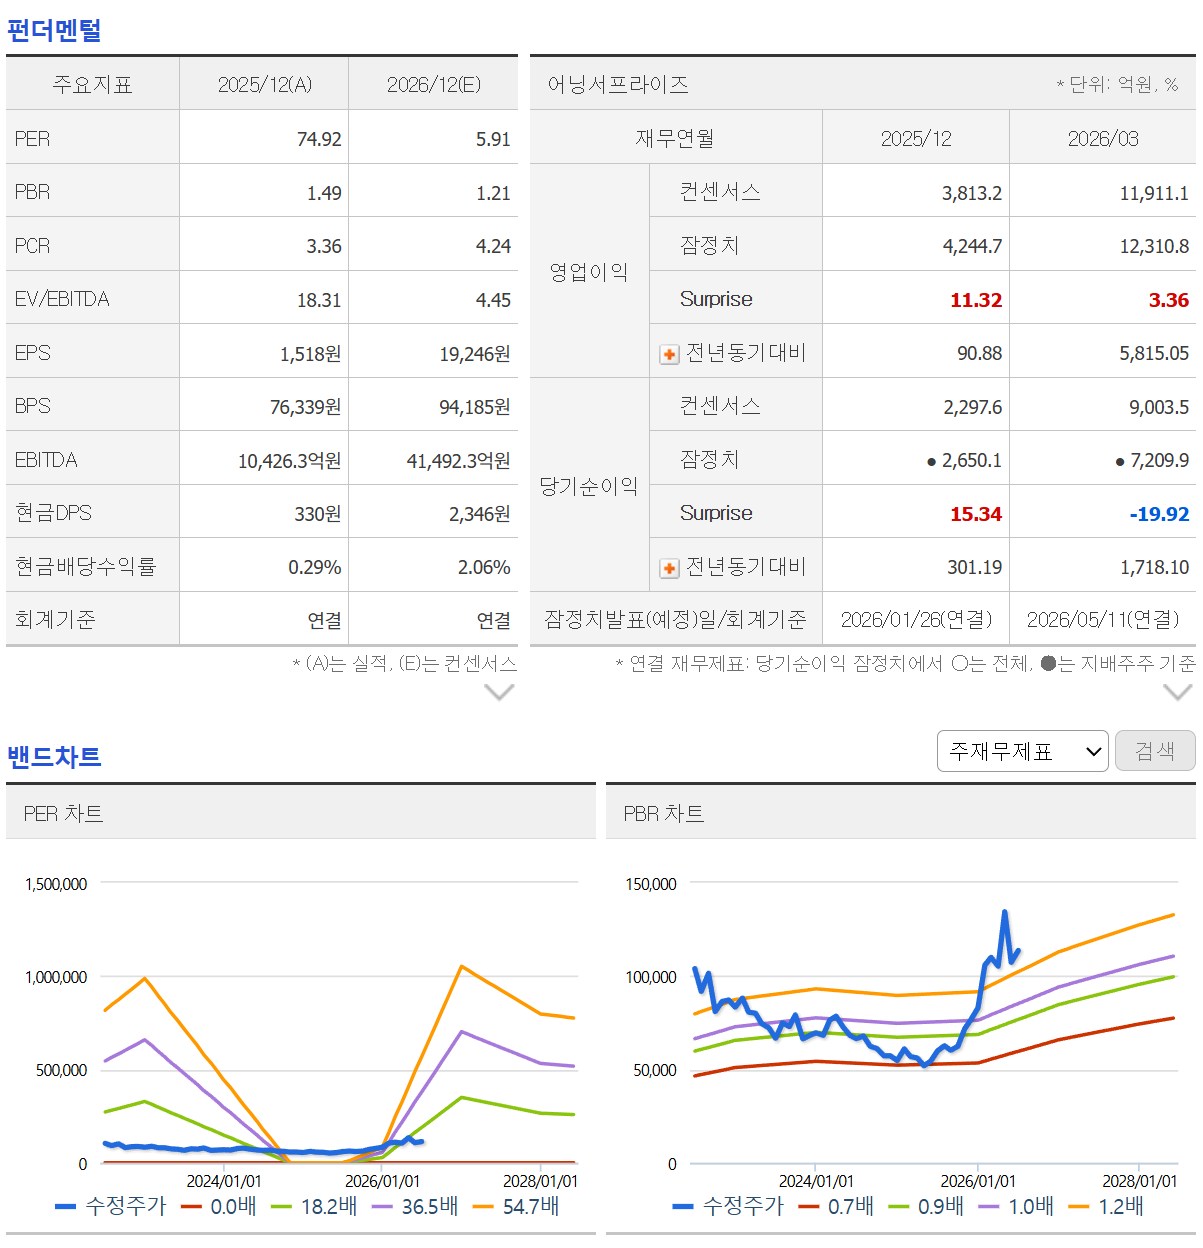Image resolution: width=1203 pixels, height=1248 pixels.
Task: Click the 어닝서프라이즈 table header
Action: (618, 85)
